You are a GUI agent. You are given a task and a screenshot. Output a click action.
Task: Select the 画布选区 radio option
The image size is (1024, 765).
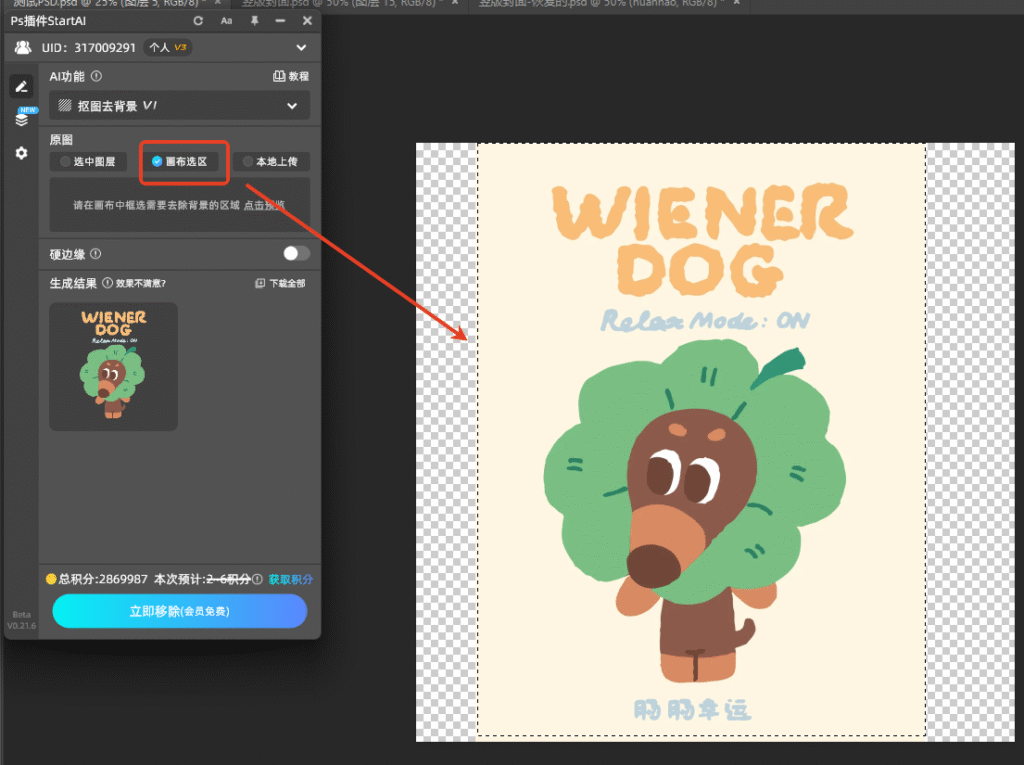tap(179, 161)
